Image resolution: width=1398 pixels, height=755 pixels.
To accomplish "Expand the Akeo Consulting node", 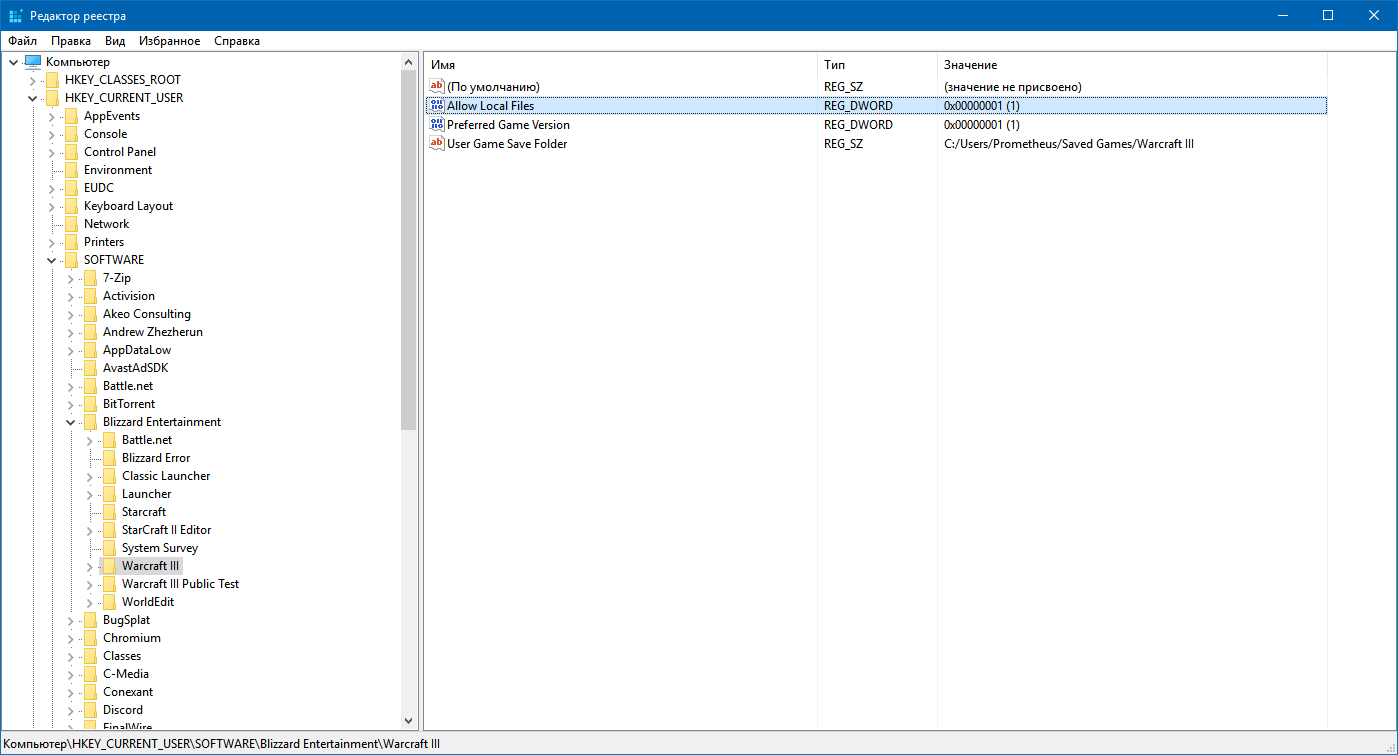I will point(70,314).
